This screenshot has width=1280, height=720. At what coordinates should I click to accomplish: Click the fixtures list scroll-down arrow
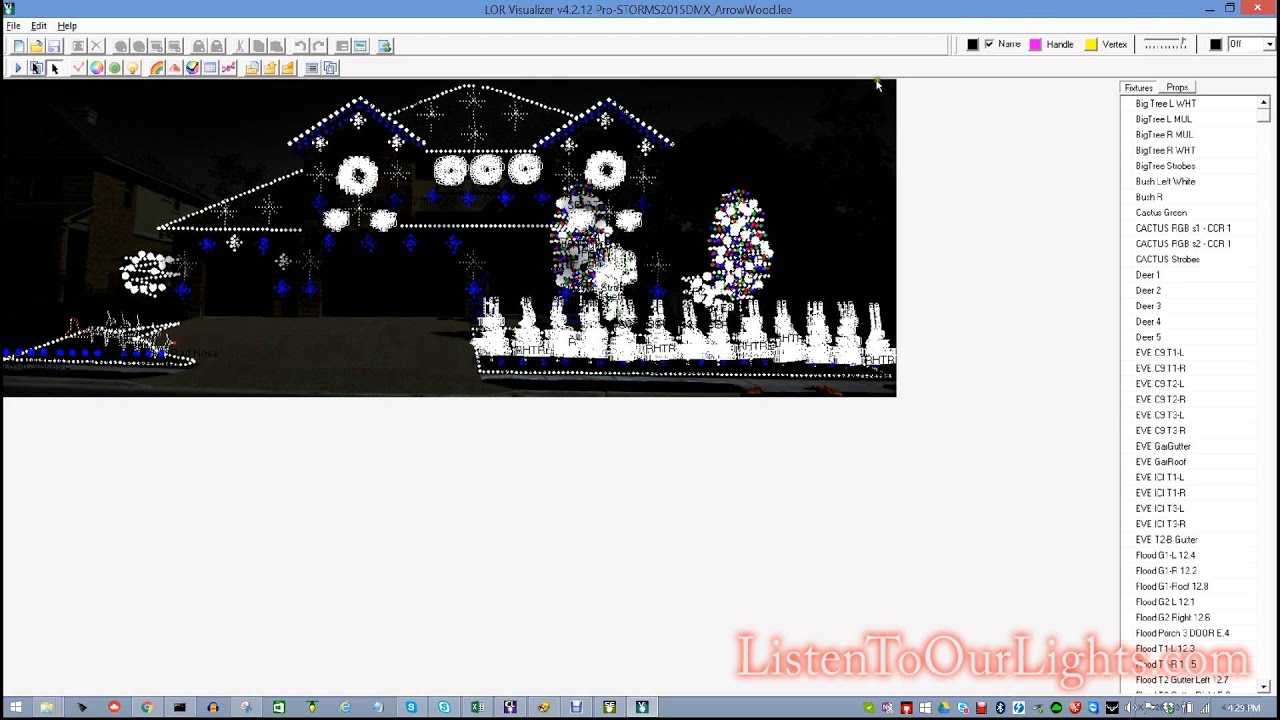click(x=1264, y=687)
